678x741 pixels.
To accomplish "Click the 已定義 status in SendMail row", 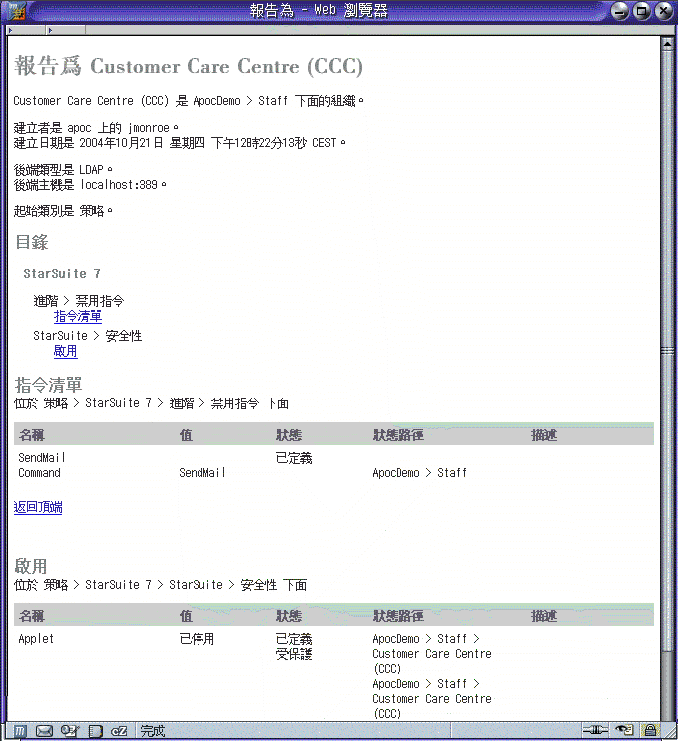I will point(294,458).
